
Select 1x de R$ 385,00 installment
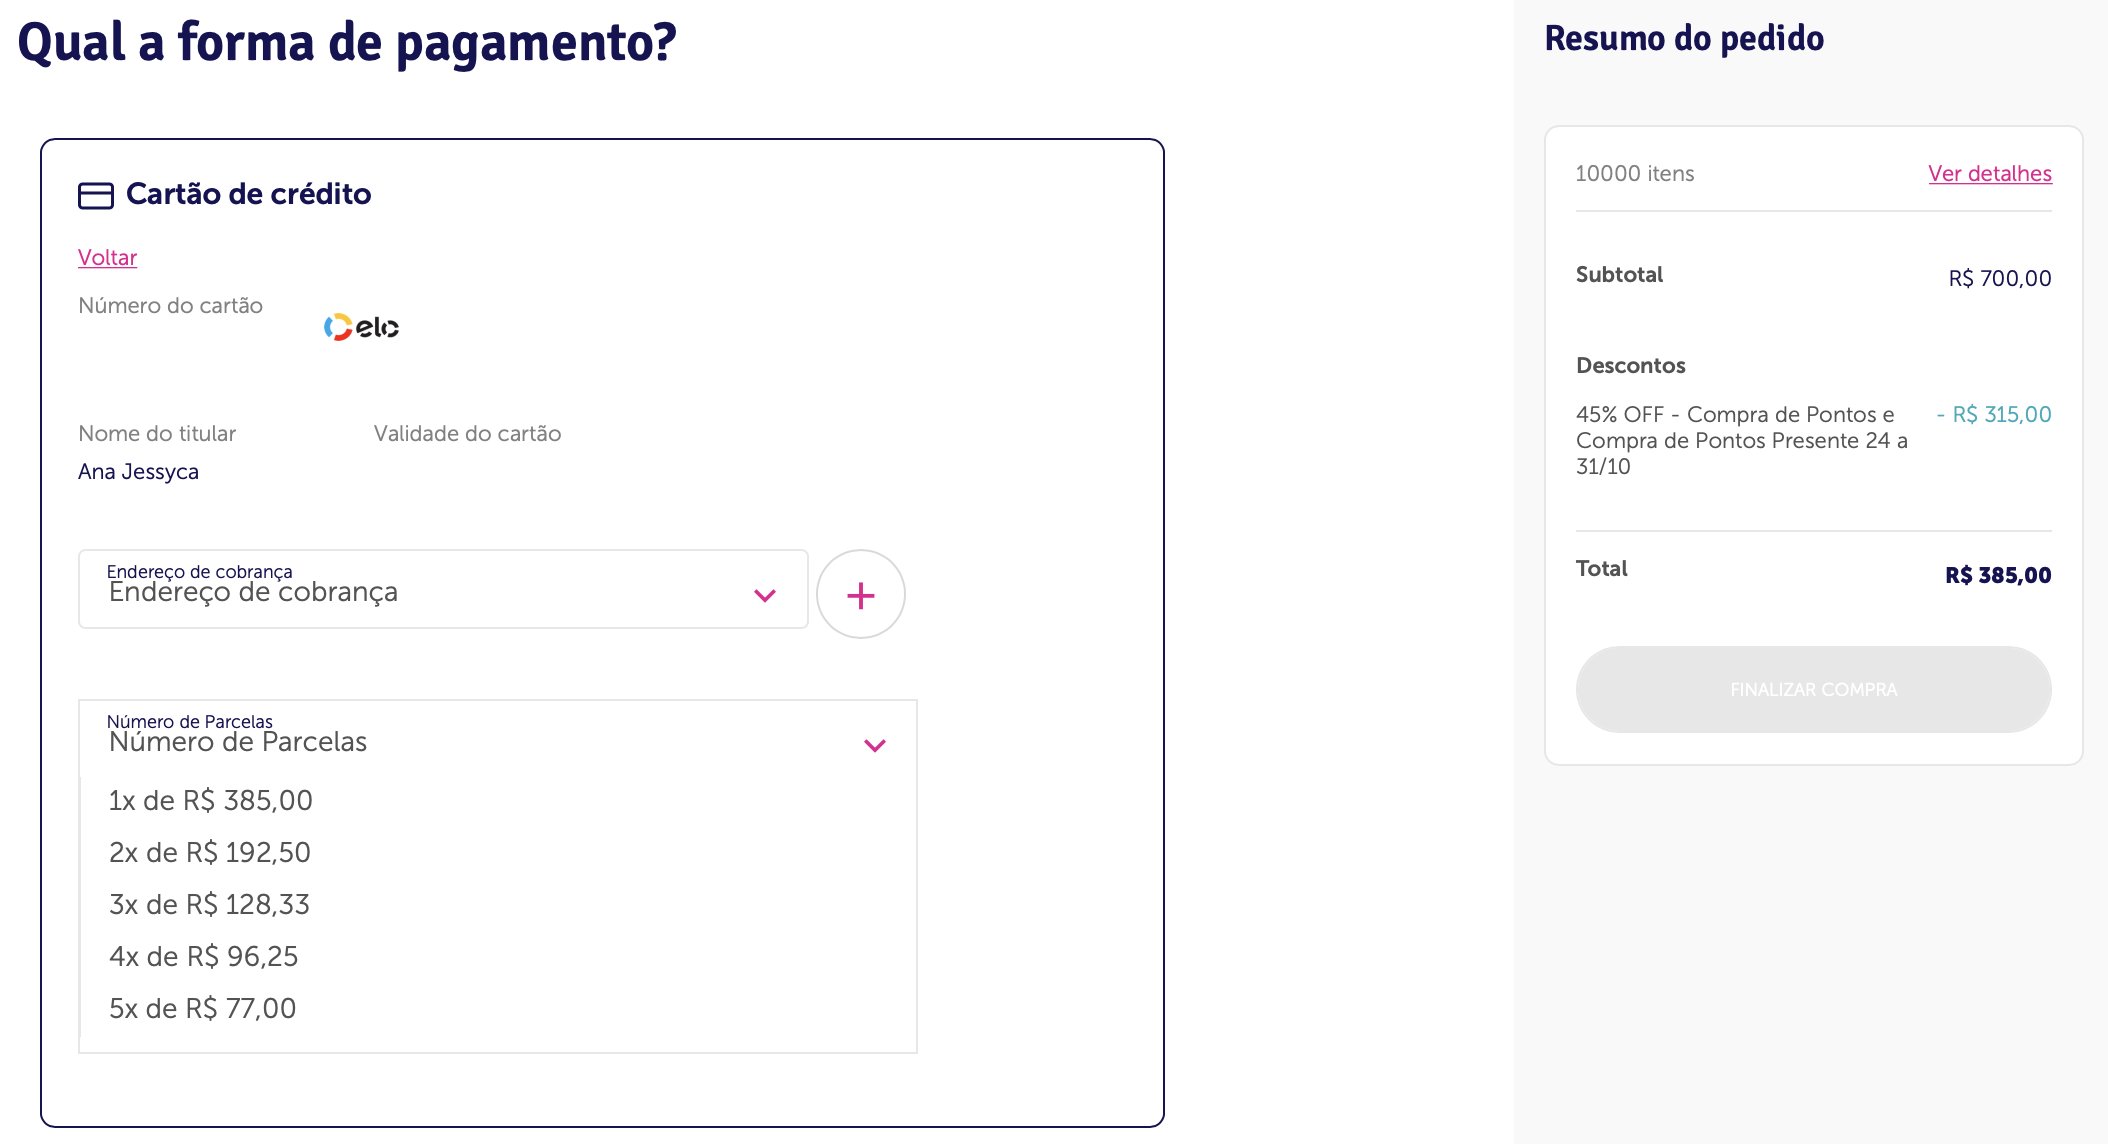click(498, 800)
